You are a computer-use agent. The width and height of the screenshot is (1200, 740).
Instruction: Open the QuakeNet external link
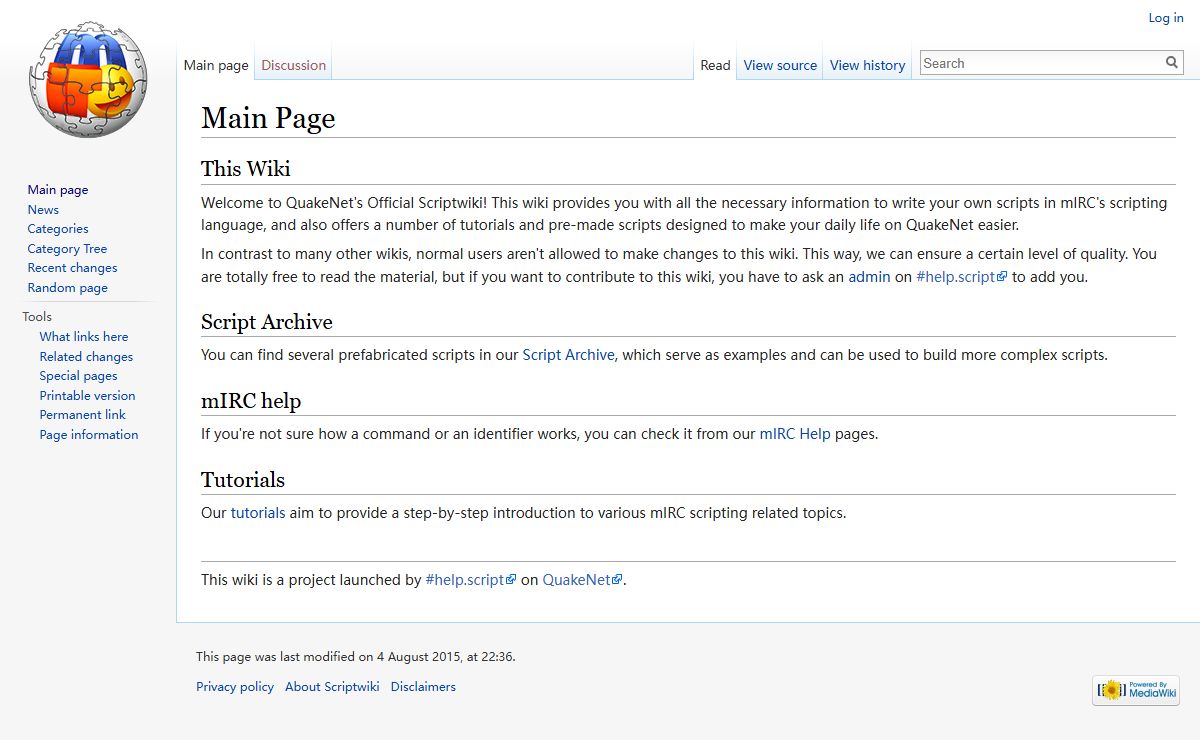[x=582, y=579]
